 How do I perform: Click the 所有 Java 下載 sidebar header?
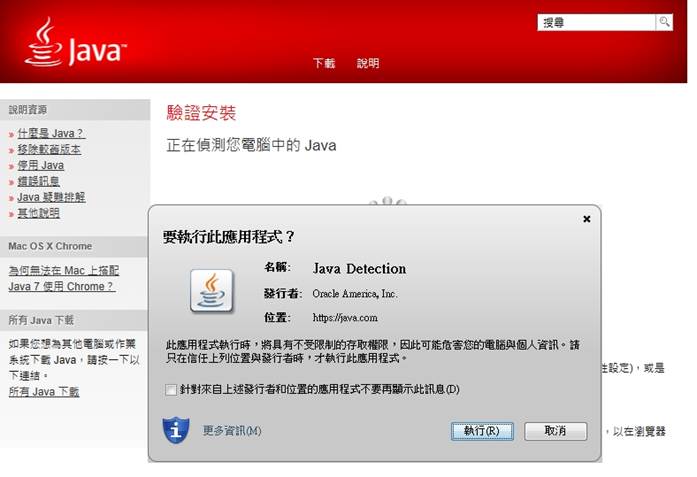click(x=74, y=320)
